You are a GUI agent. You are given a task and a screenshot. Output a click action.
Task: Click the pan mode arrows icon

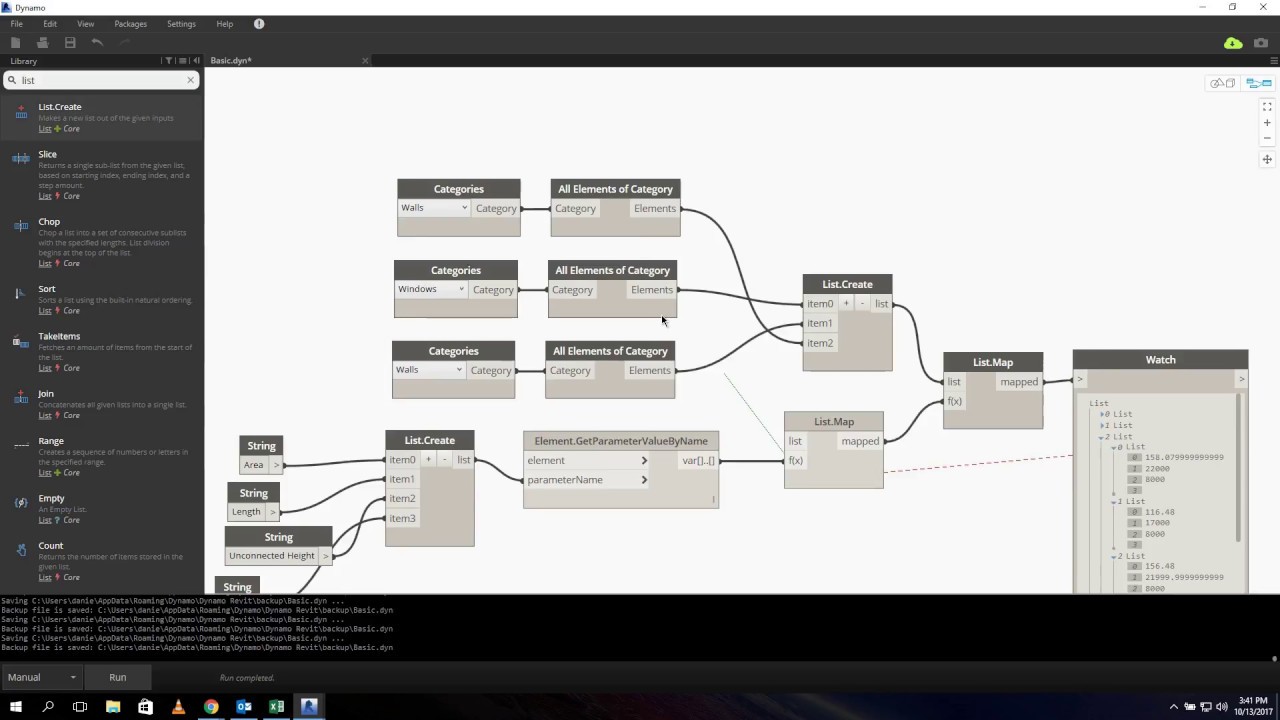1267,159
